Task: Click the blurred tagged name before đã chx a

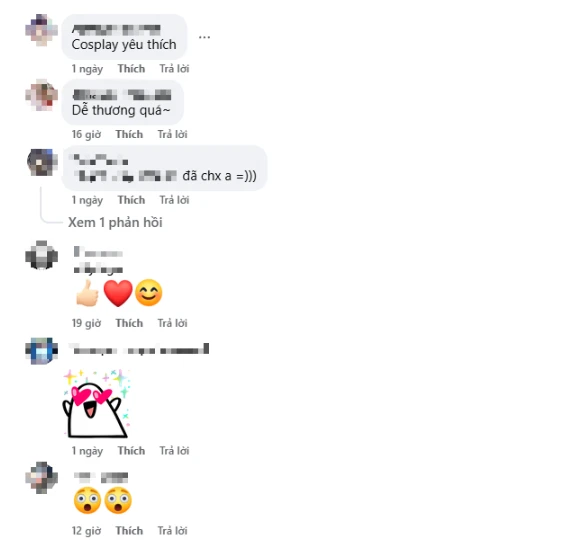Action: click(x=125, y=176)
